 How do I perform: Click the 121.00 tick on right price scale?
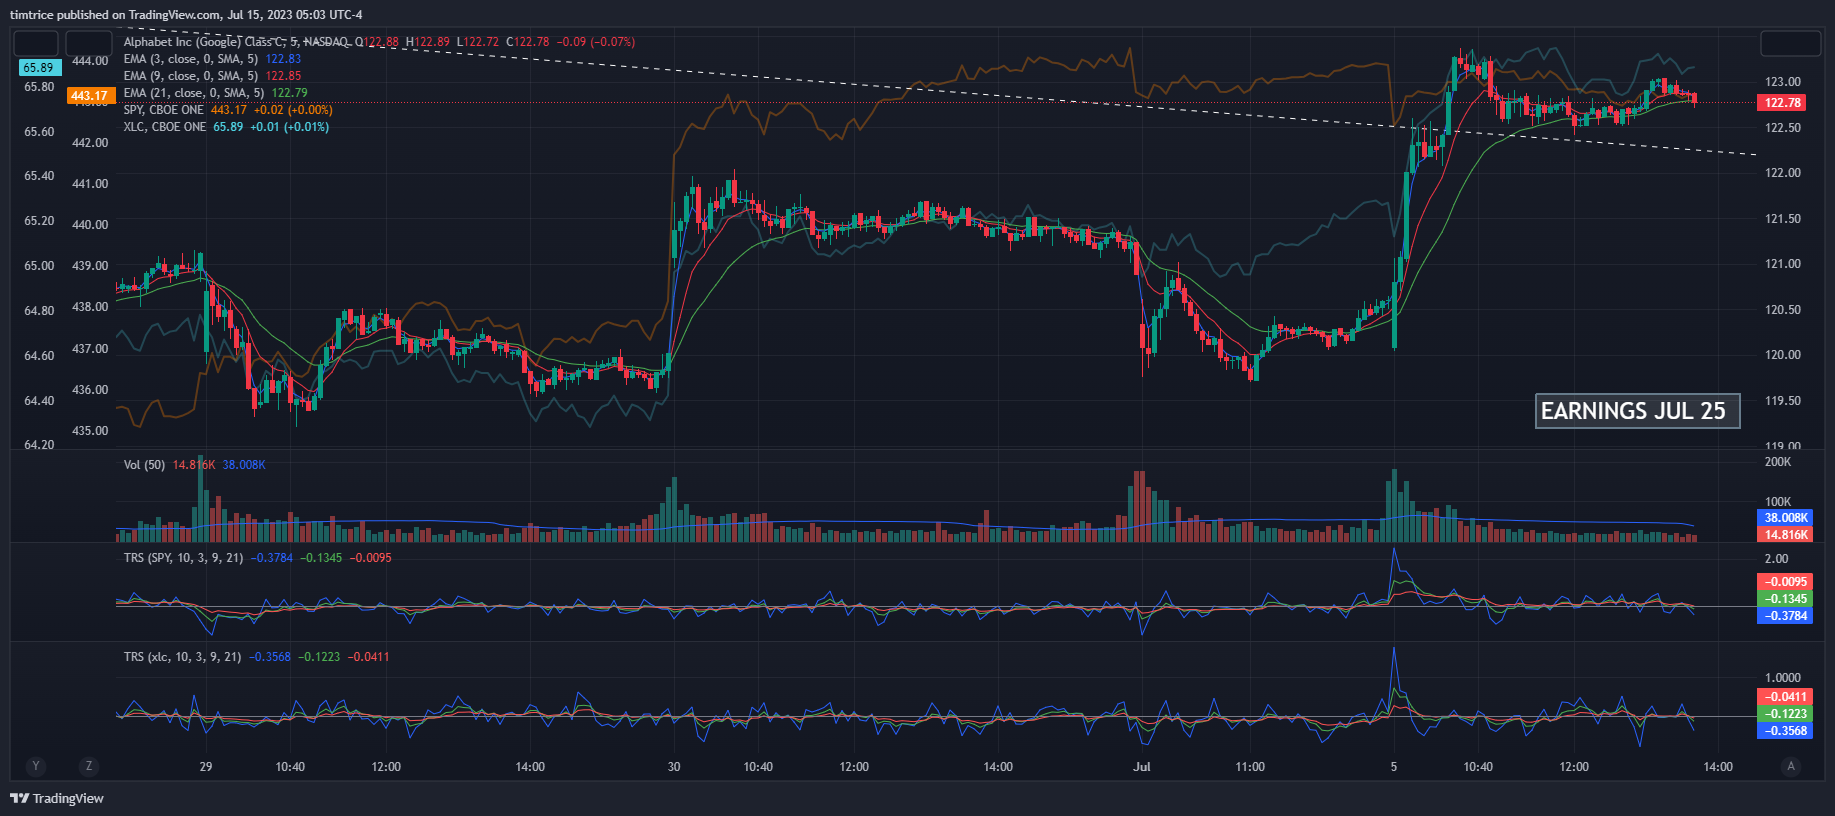pos(1783,264)
